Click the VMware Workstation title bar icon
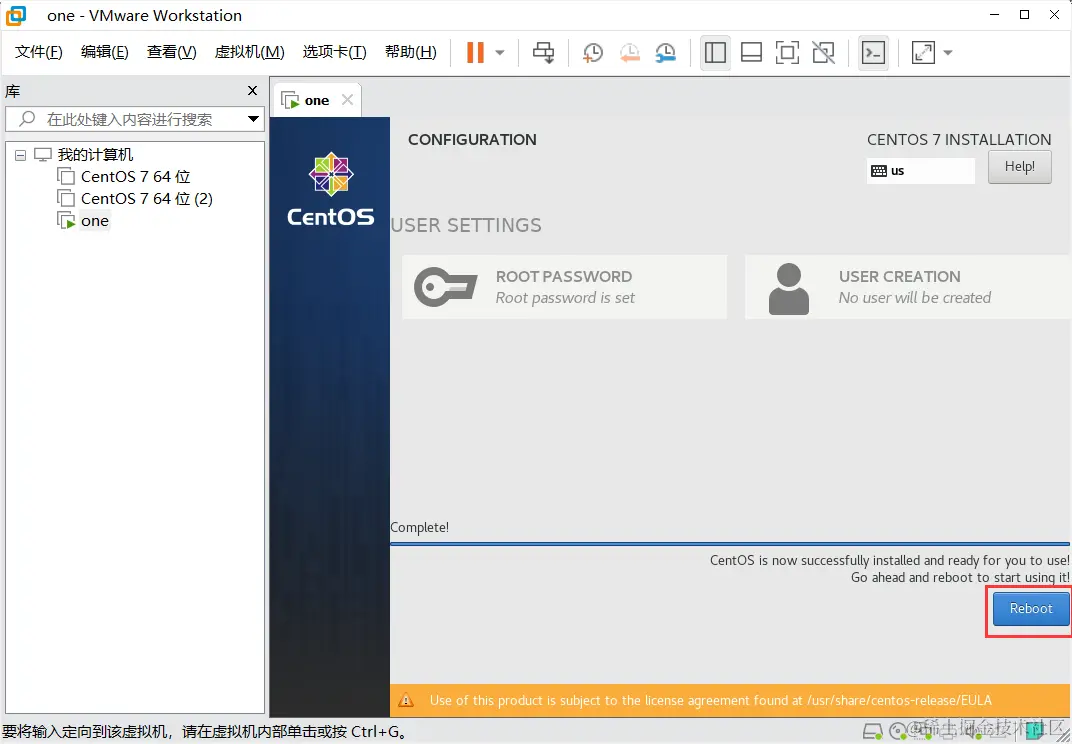Image resolution: width=1072 pixels, height=744 pixels. tap(16, 15)
